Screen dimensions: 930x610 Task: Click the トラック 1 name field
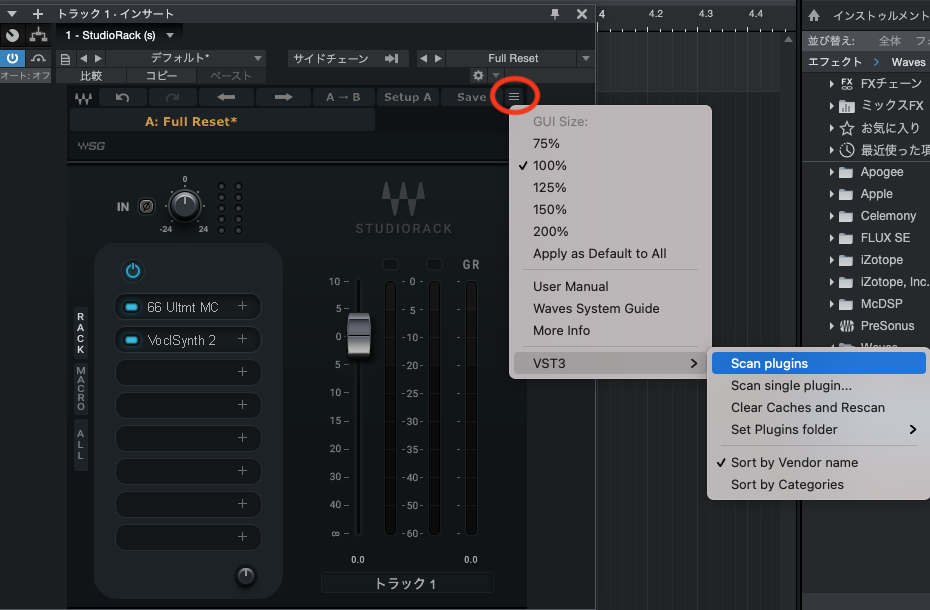tap(407, 583)
